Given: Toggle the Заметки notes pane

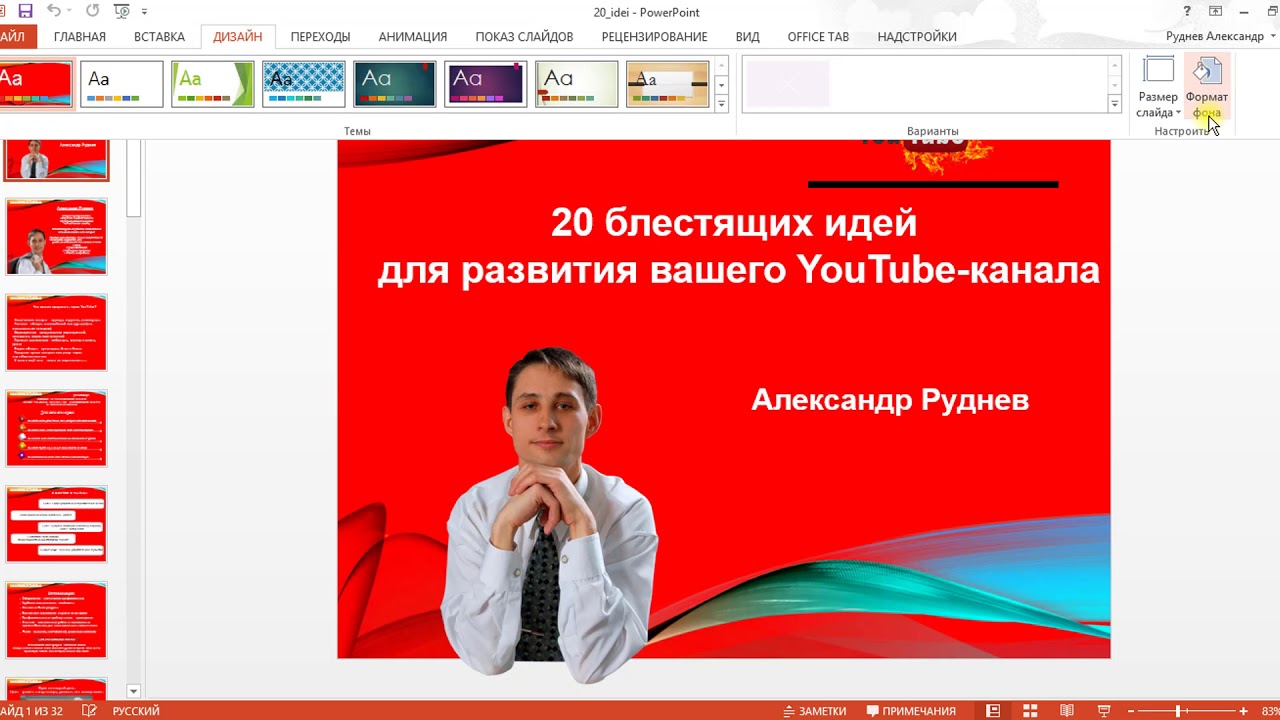Looking at the screenshot, I should (x=814, y=711).
